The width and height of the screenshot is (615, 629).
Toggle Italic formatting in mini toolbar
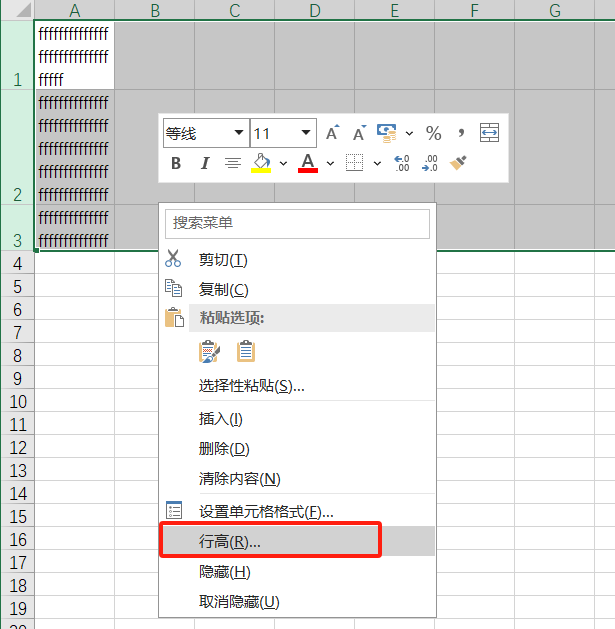[205, 163]
